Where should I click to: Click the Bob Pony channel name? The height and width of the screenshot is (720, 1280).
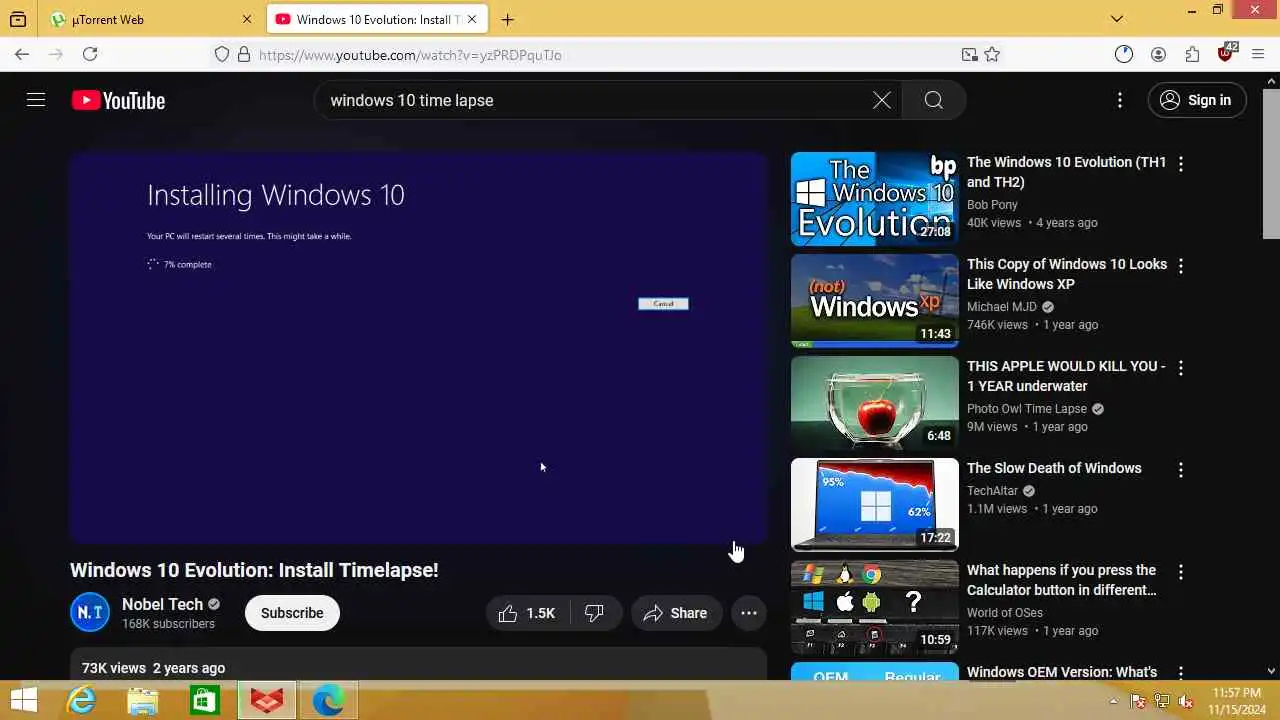(x=992, y=204)
